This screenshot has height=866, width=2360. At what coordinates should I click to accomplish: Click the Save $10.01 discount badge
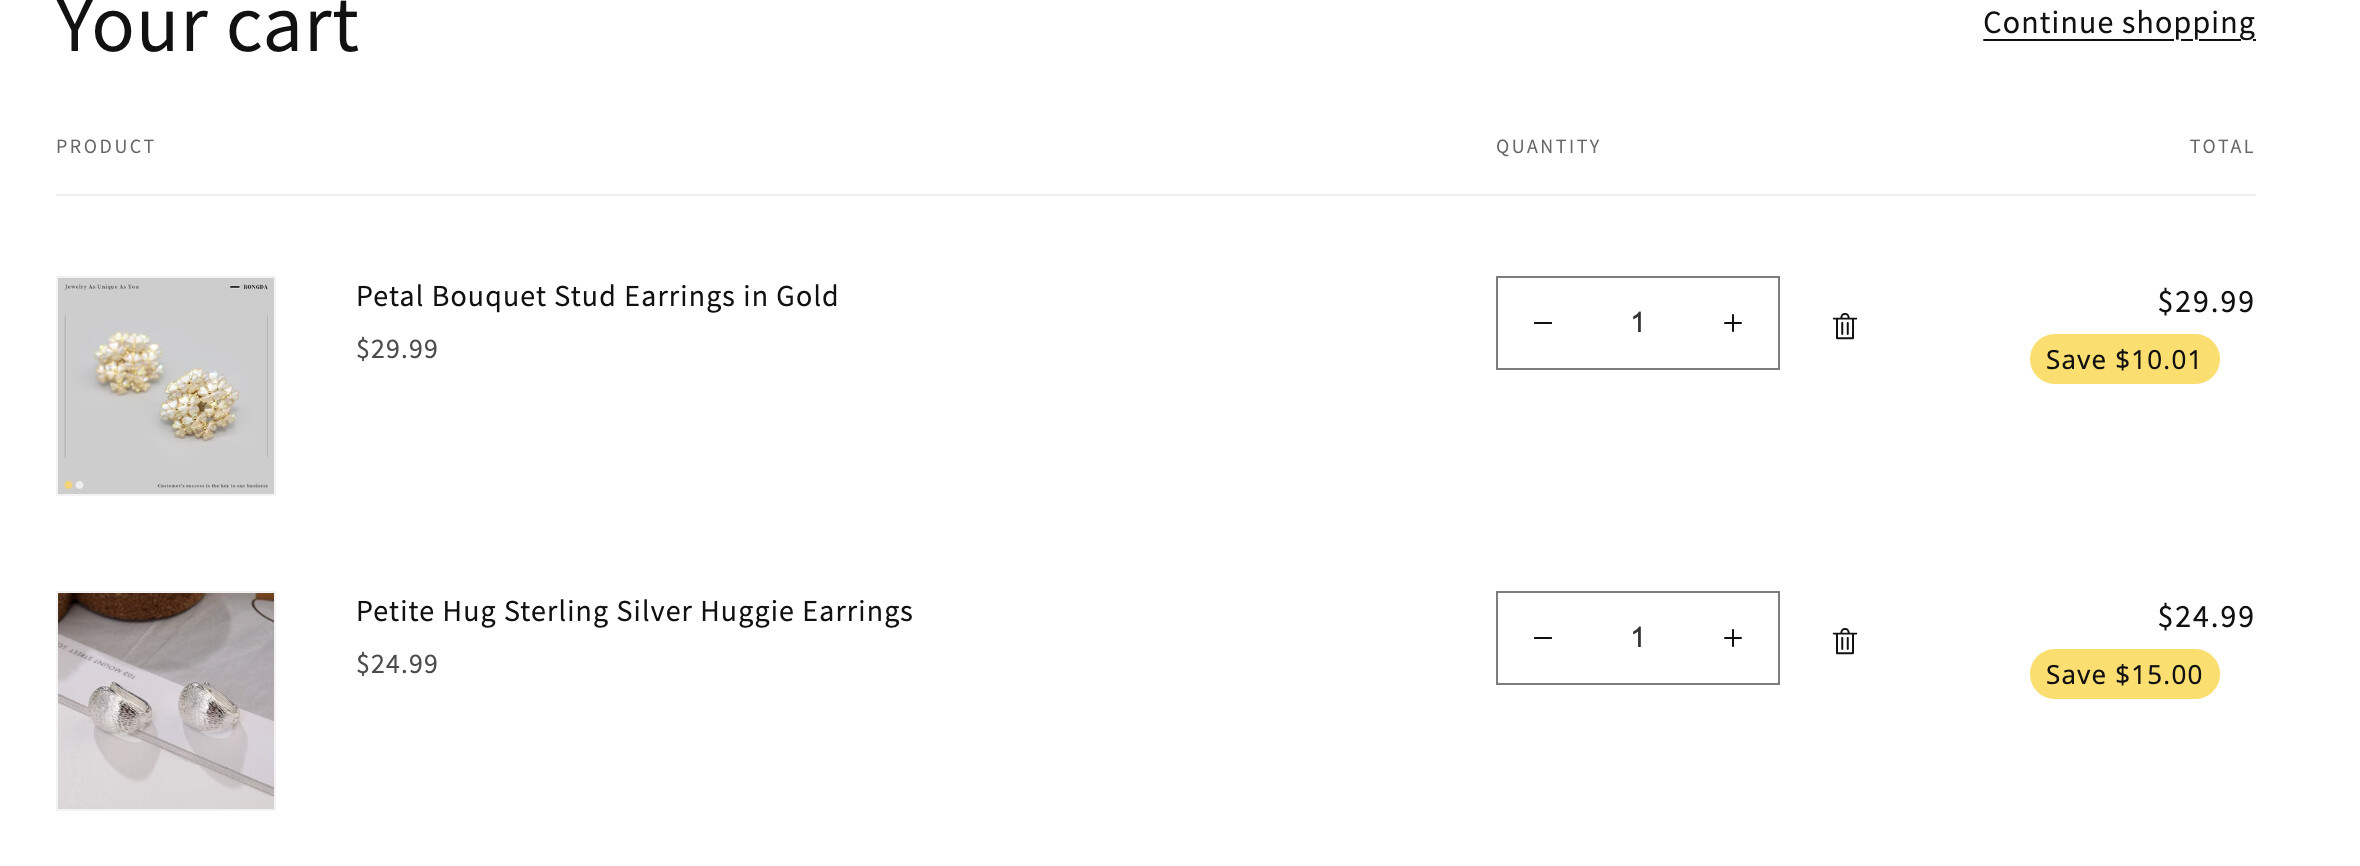pyautogui.click(x=2124, y=360)
